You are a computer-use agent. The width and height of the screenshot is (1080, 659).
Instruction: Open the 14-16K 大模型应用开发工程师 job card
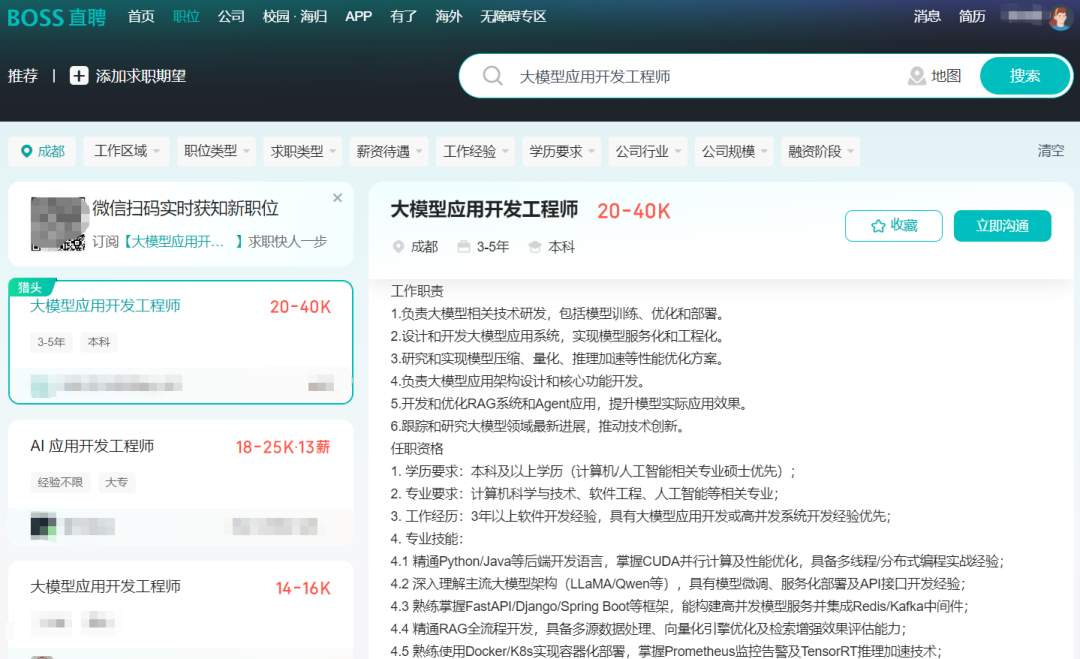click(x=180, y=609)
